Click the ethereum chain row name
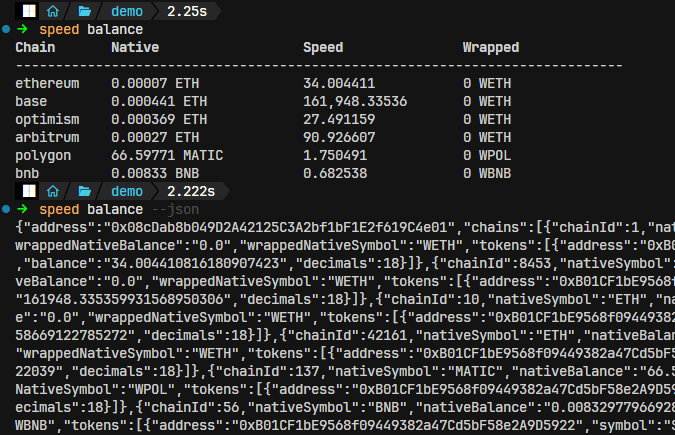Screen dimensions: 675x435 pos(47,83)
